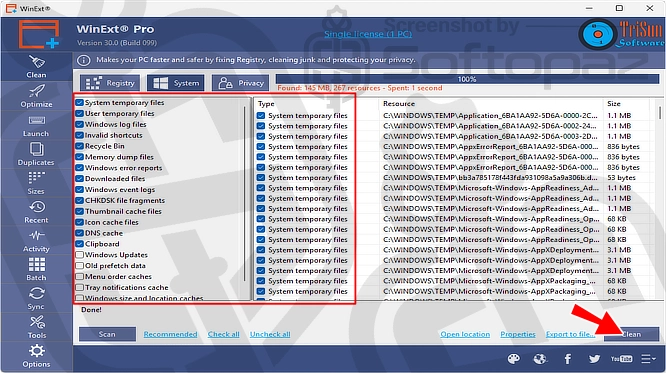This screenshot has width=666, height=373.
Task: Open the Recent section
Action: [x=36, y=212]
